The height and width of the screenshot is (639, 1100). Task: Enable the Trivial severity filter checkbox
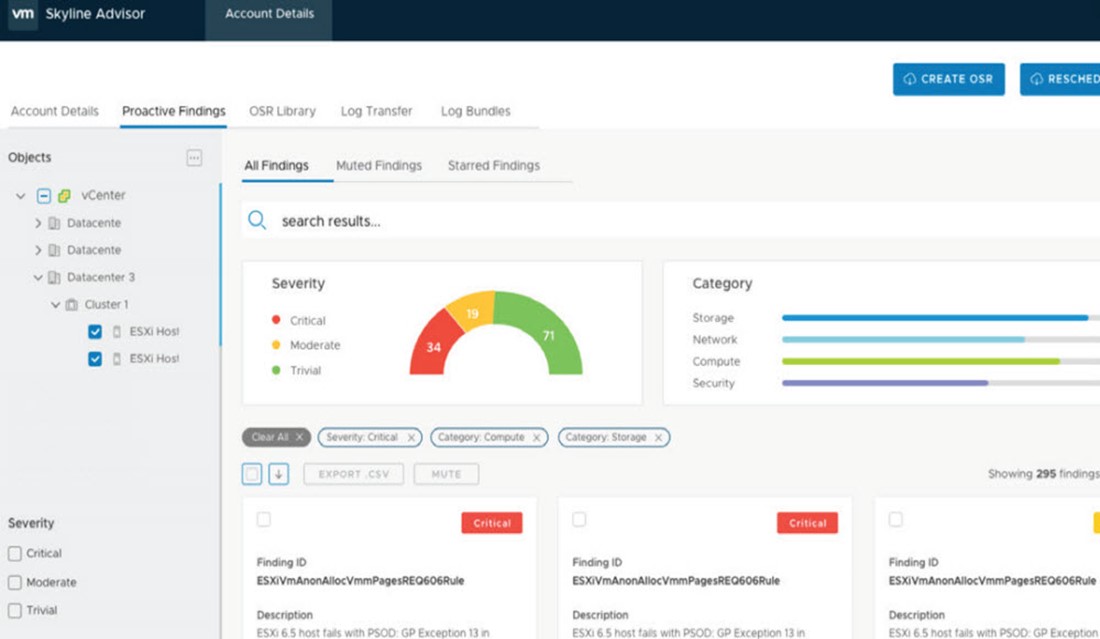(x=15, y=610)
